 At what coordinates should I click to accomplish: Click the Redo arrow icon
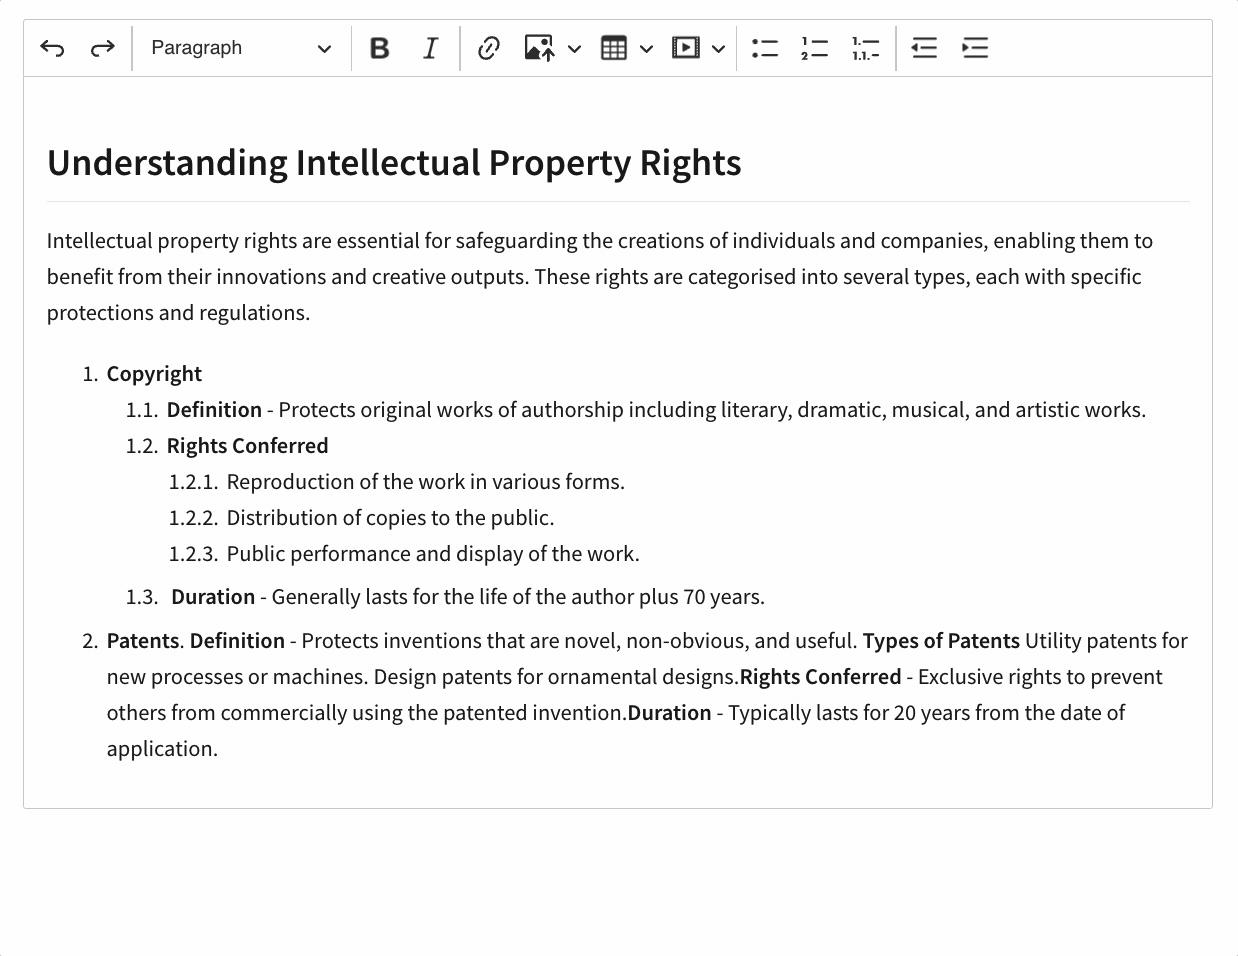102,48
